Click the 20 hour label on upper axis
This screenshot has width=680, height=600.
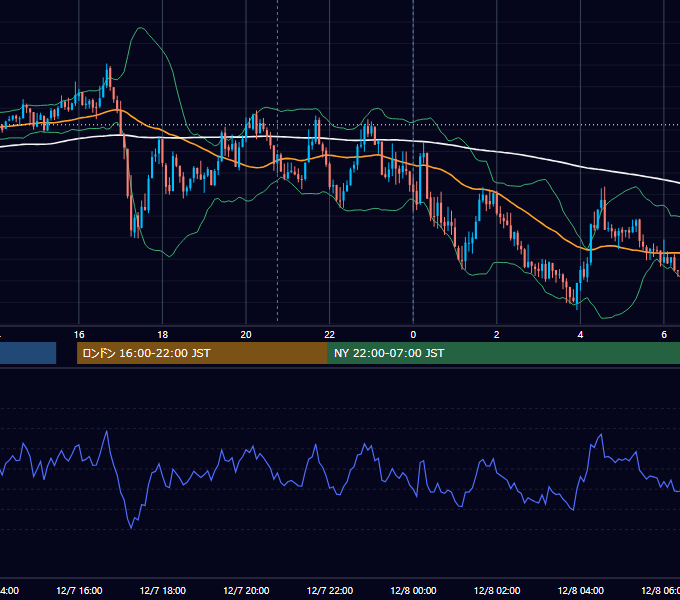pos(246,335)
